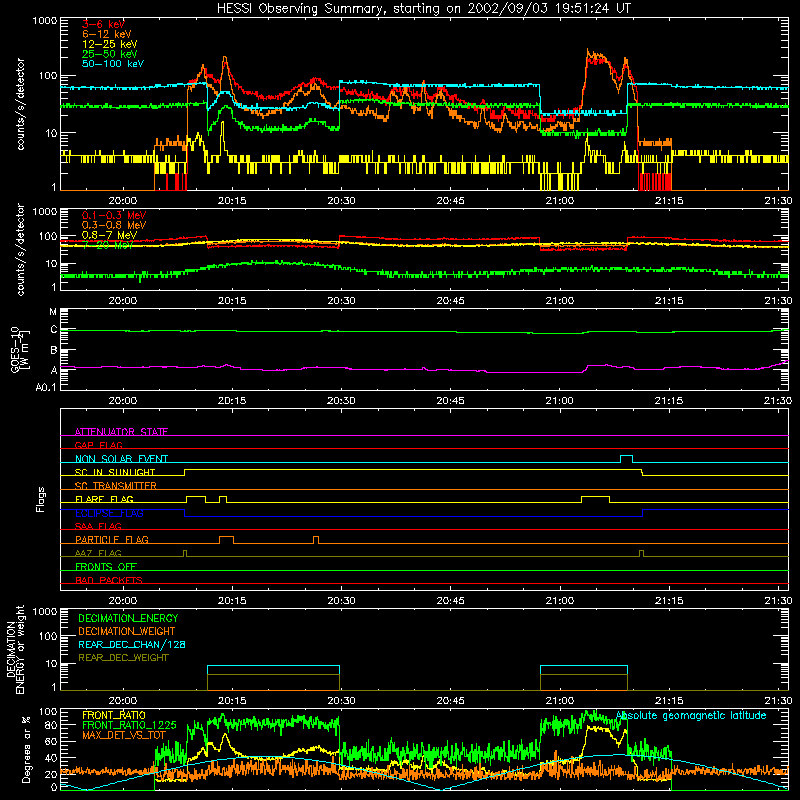Click the HESSI Observing Summary title text
Screen dimensions: 800x800
423,9
